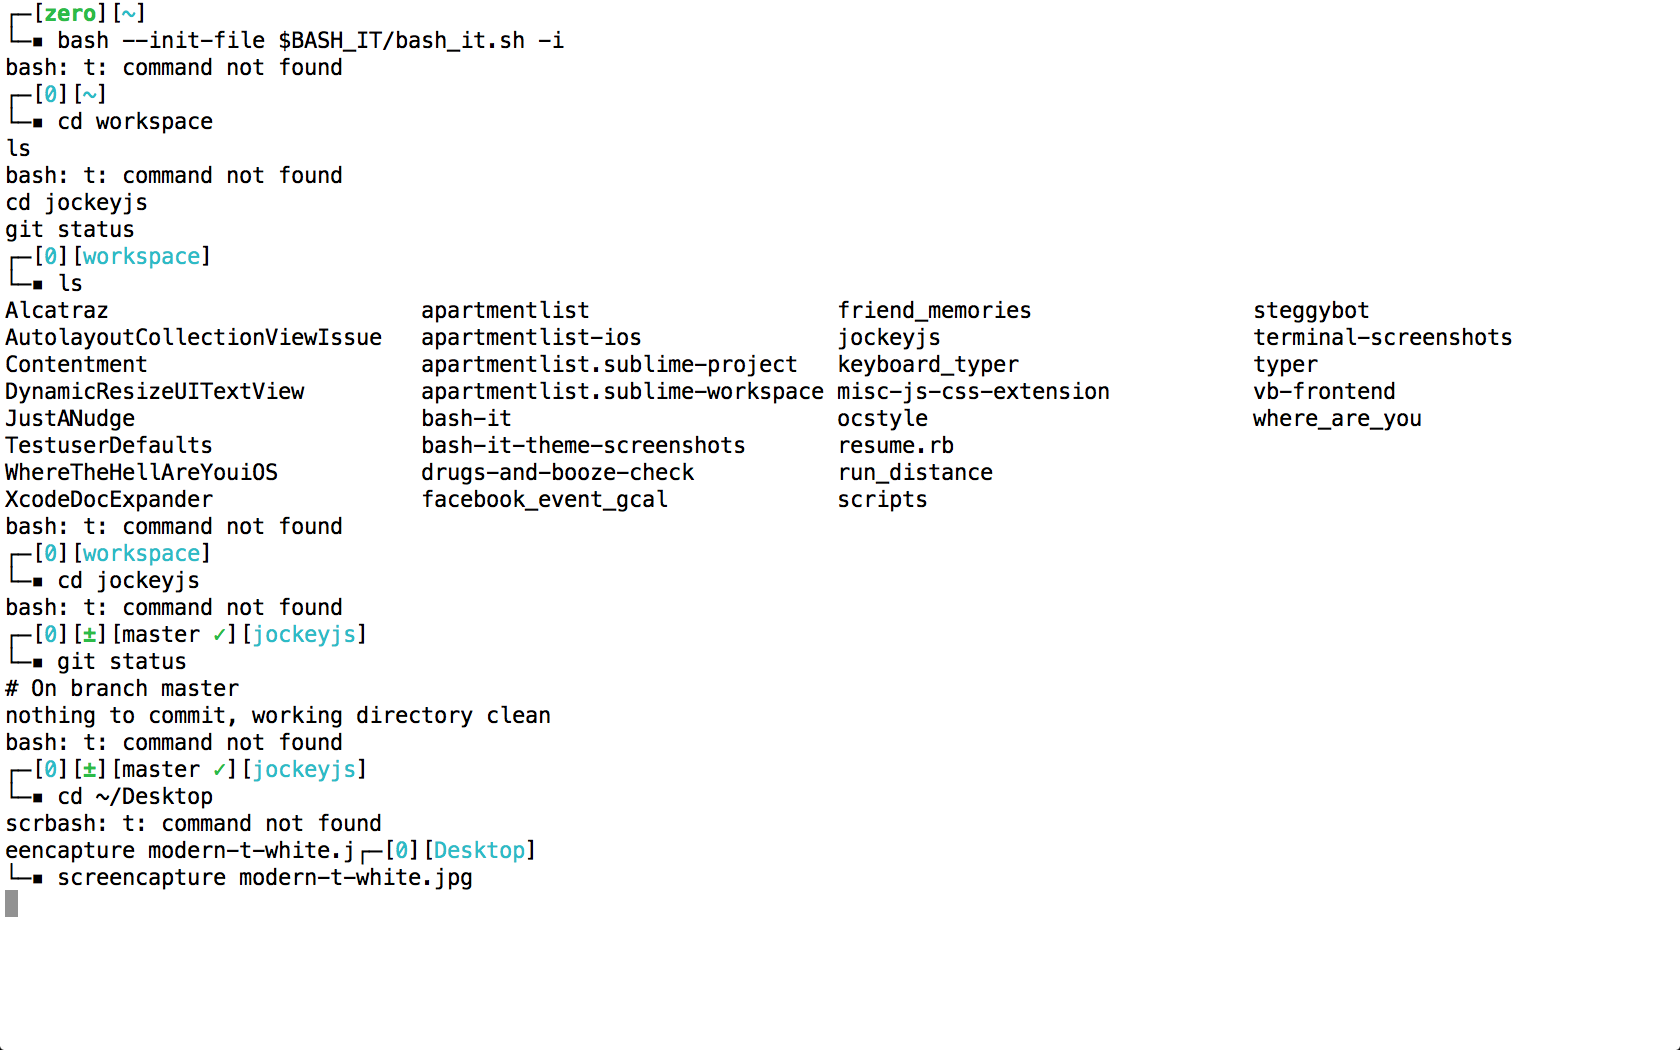
Task: Select the resume.rb file name
Action: click(x=896, y=445)
